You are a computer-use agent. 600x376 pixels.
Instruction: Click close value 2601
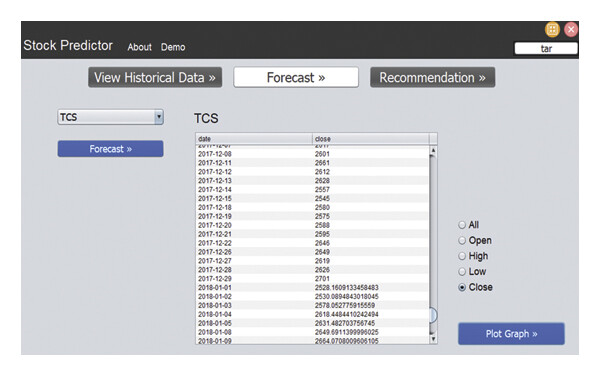322,154
